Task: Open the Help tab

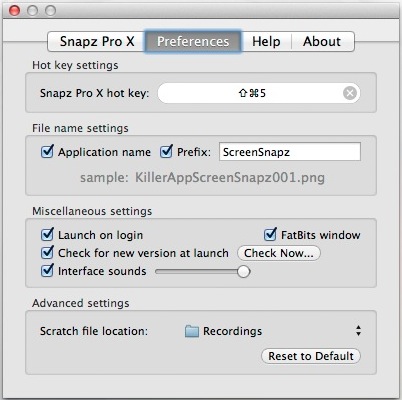Action: (x=266, y=42)
